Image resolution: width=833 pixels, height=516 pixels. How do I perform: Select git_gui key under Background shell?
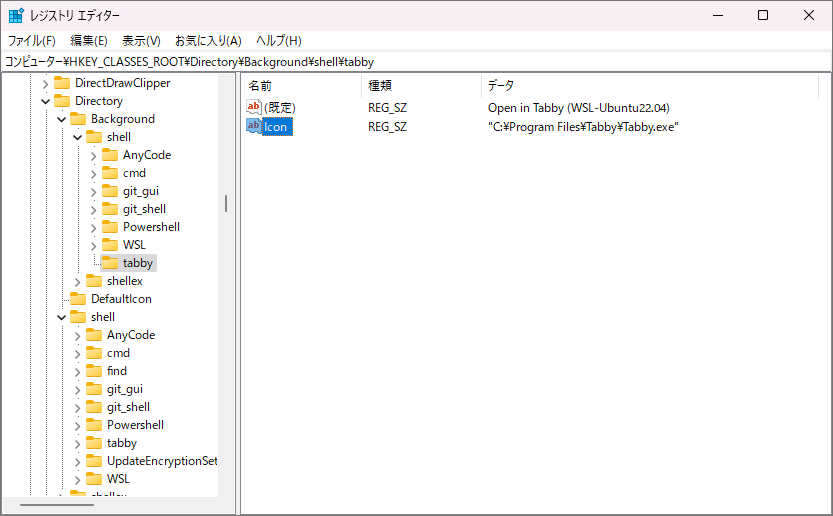pyautogui.click(x=140, y=191)
